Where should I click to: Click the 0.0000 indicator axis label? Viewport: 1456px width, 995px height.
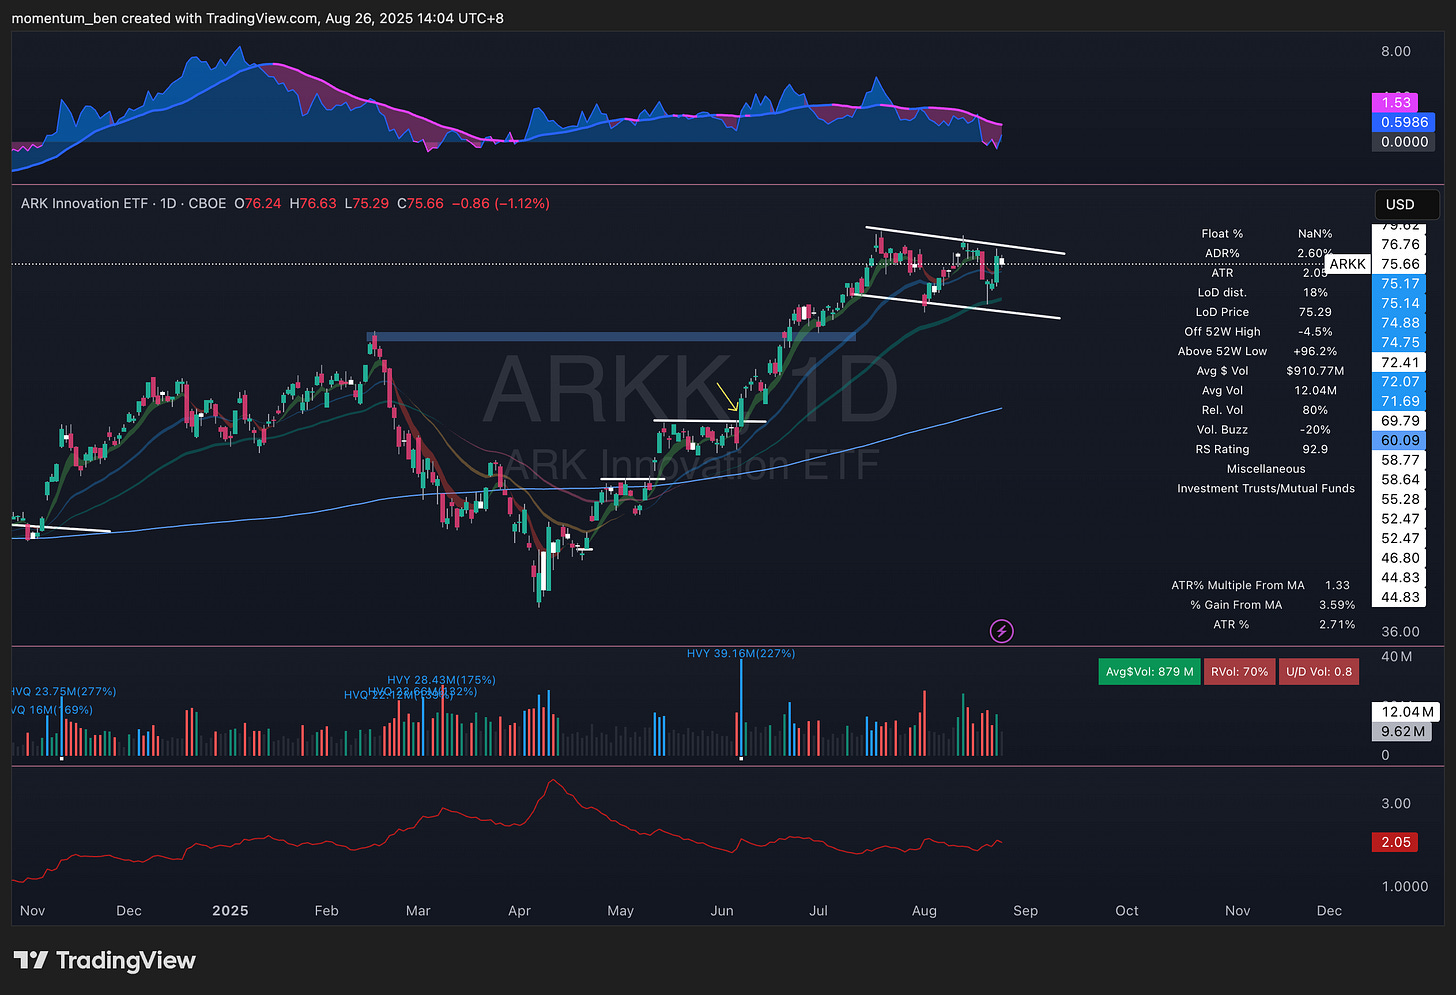(1404, 142)
